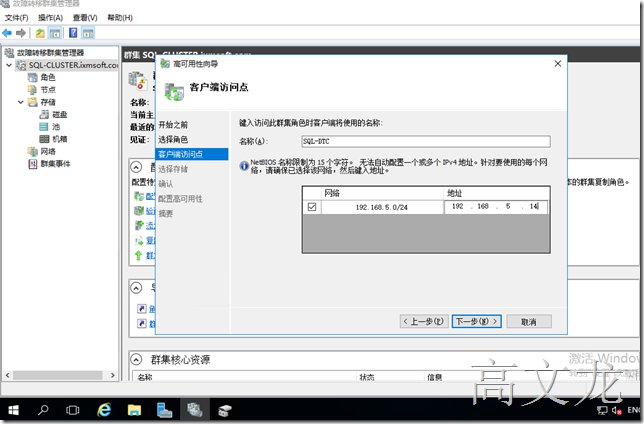Select wizard step 客户端访问点
The height and width of the screenshot is (424, 644).
tap(192, 154)
